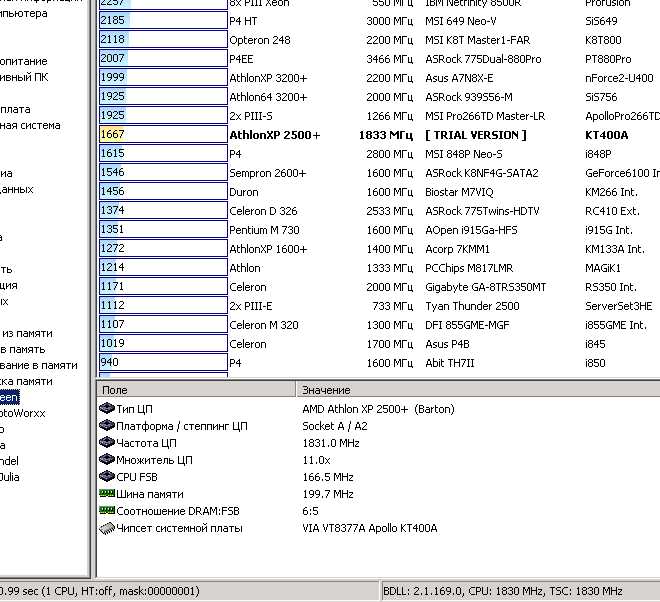This screenshot has height=602, width=660.
Task: Open the tree item ending in 'ndel'
Action: point(9,461)
